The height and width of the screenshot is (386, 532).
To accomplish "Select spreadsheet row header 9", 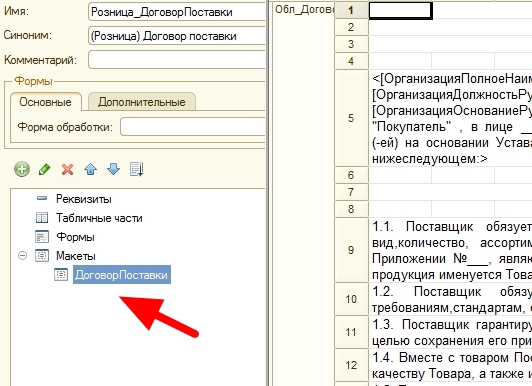I will 351,250.
